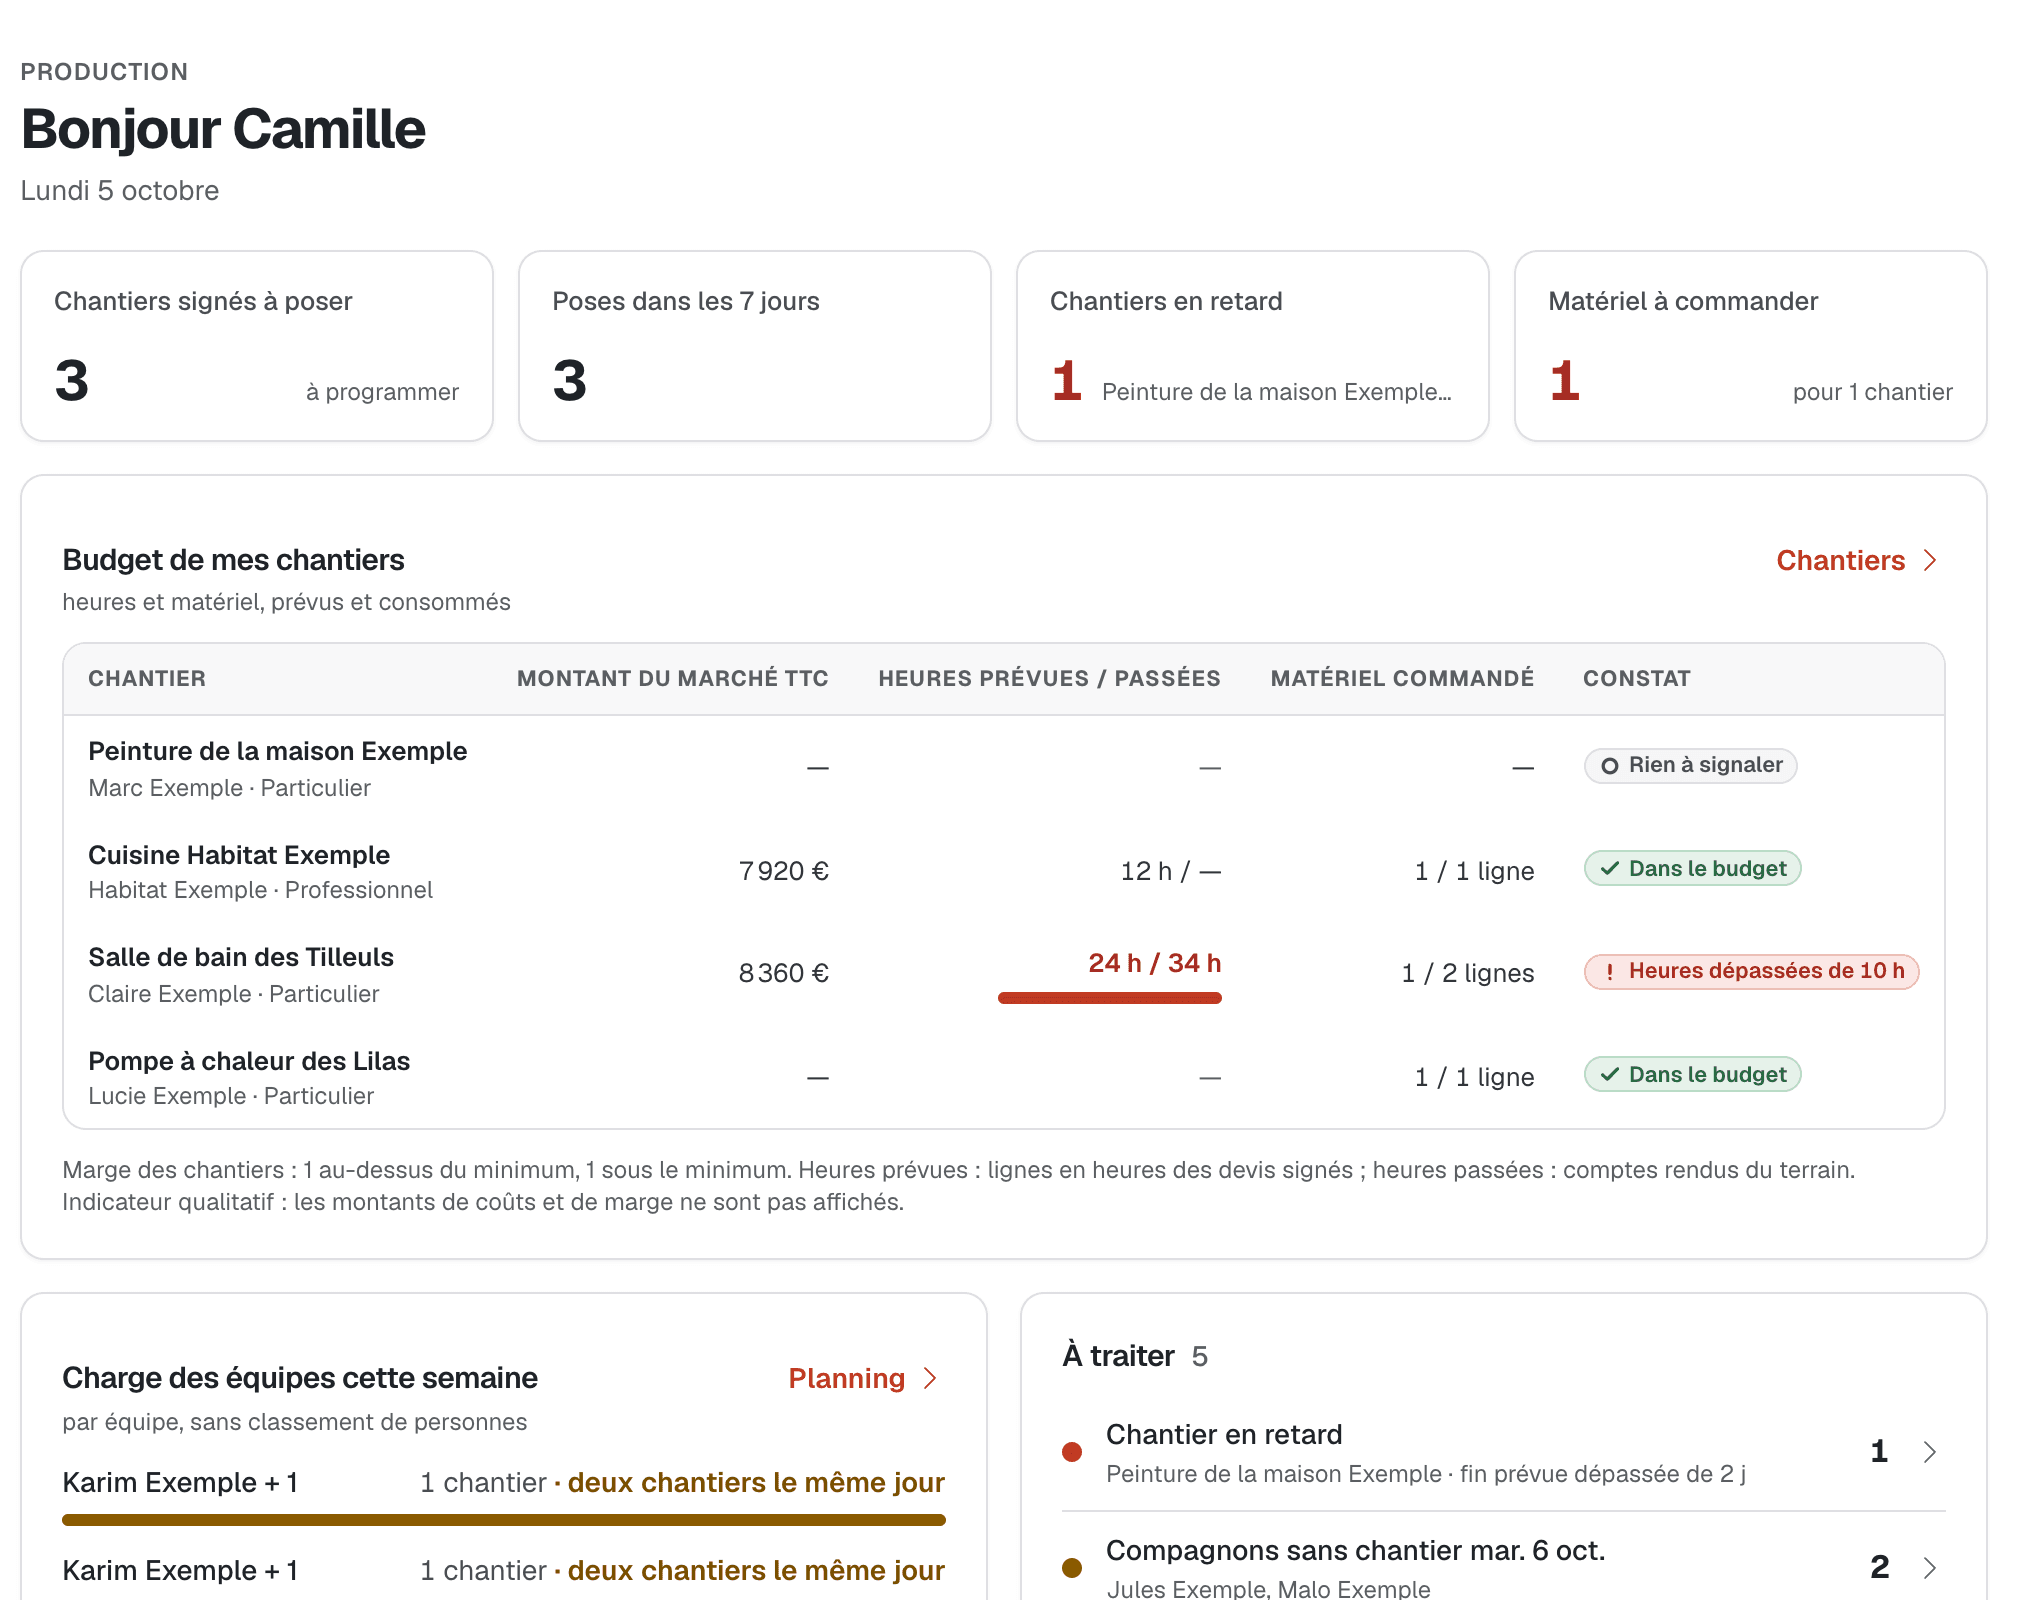The image size is (2044, 1600).
Task: Click the 1 / 2 lignes cell
Action: pyautogui.click(x=1468, y=974)
